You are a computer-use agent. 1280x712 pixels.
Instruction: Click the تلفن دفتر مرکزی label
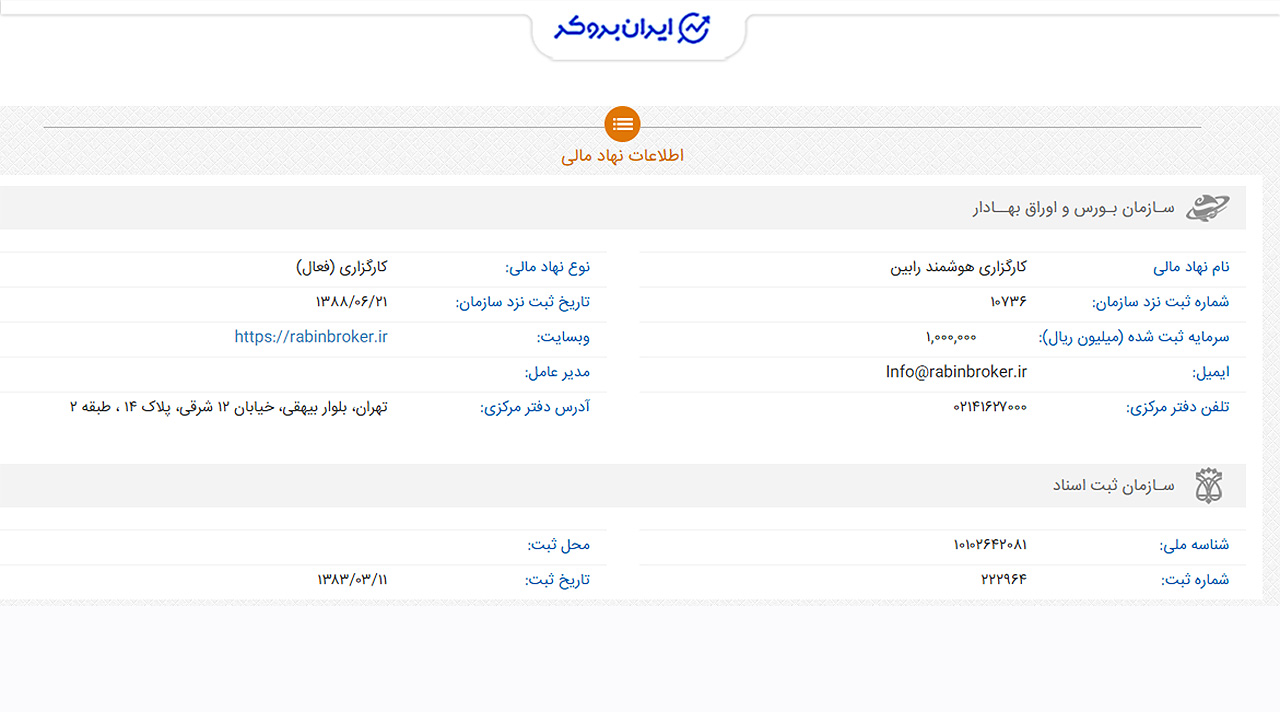tap(1178, 407)
